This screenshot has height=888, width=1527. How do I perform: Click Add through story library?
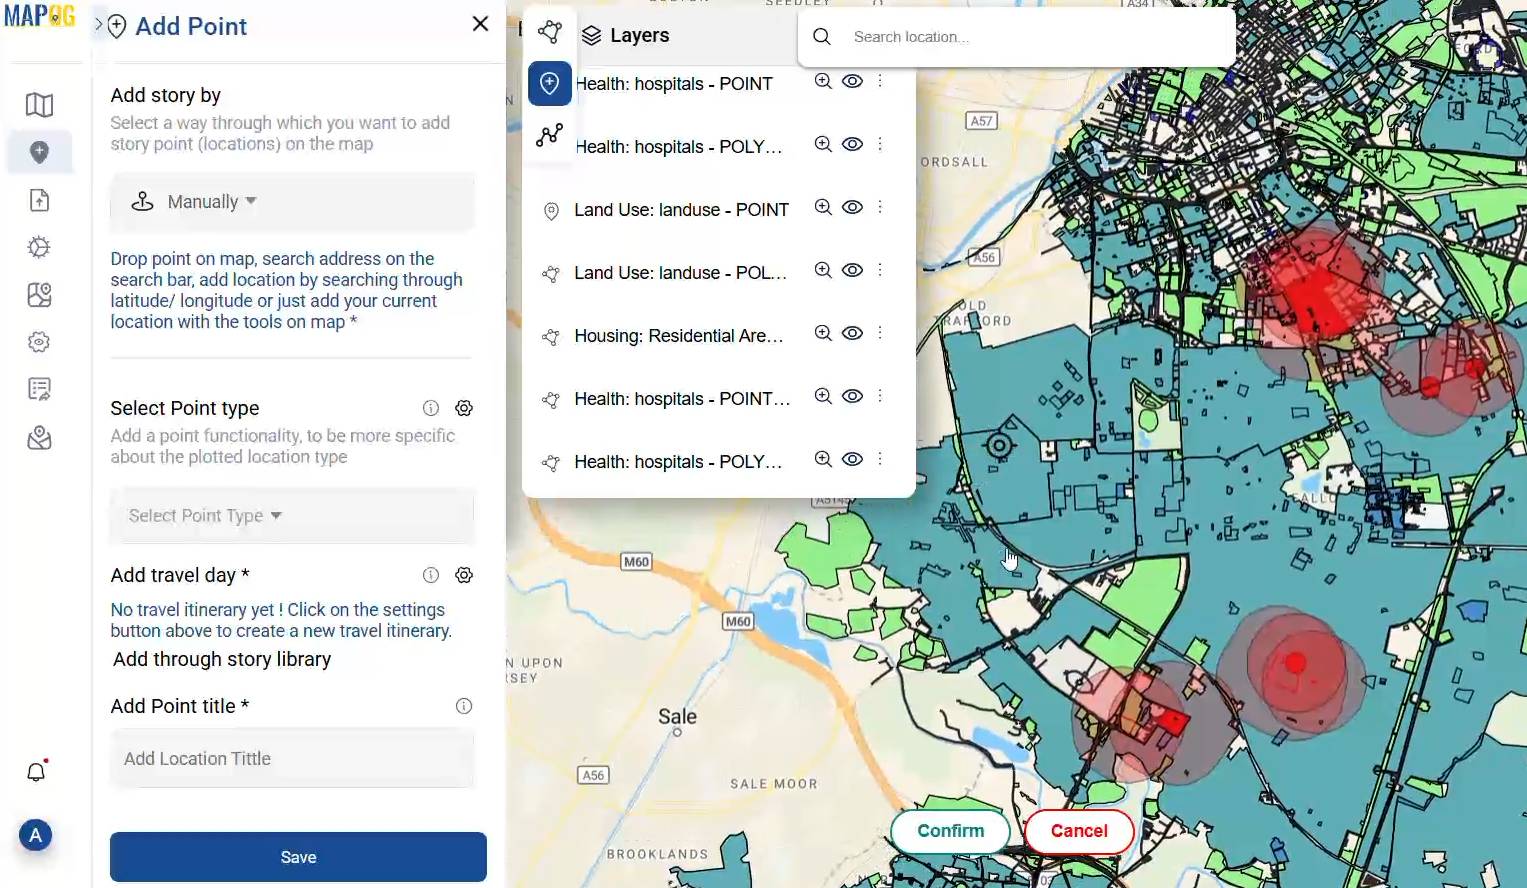coord(222,659)
